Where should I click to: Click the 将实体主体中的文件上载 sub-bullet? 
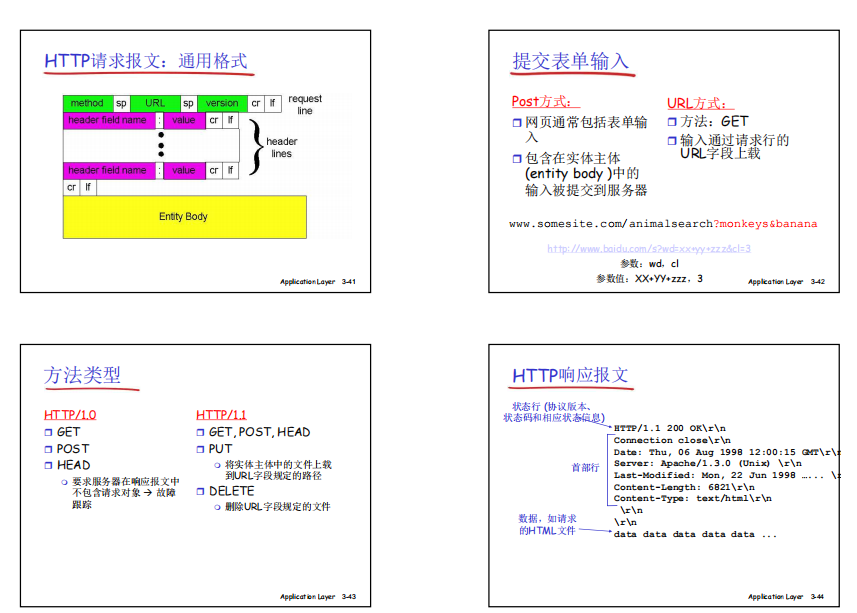pyautogui.click(x=273, y=470)
